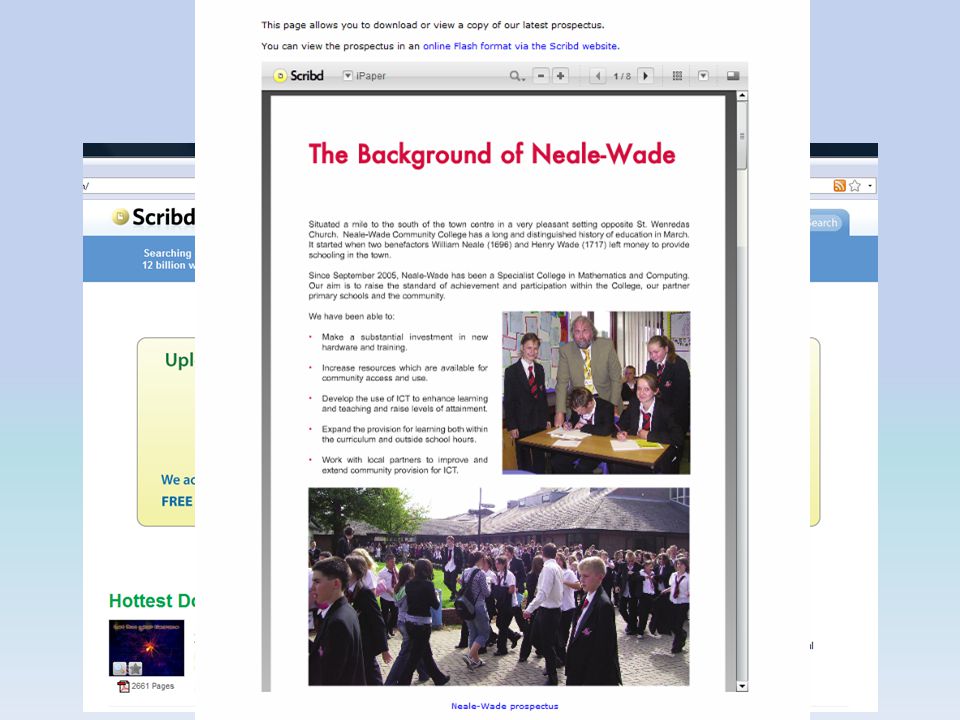Screen dimensions: 960x720
Task: Click the search magnifier icon in viewer toolbar
Action: tap(517, 76)
